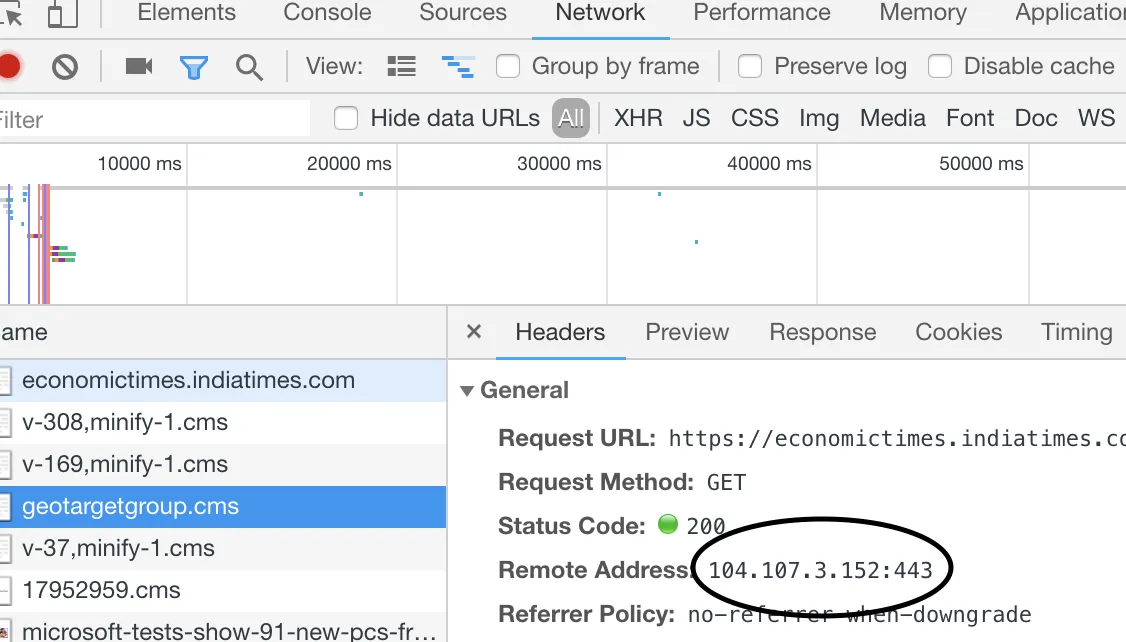Click the capture screenshots camera icon
1126x642 pixels.
pos(139,67)
